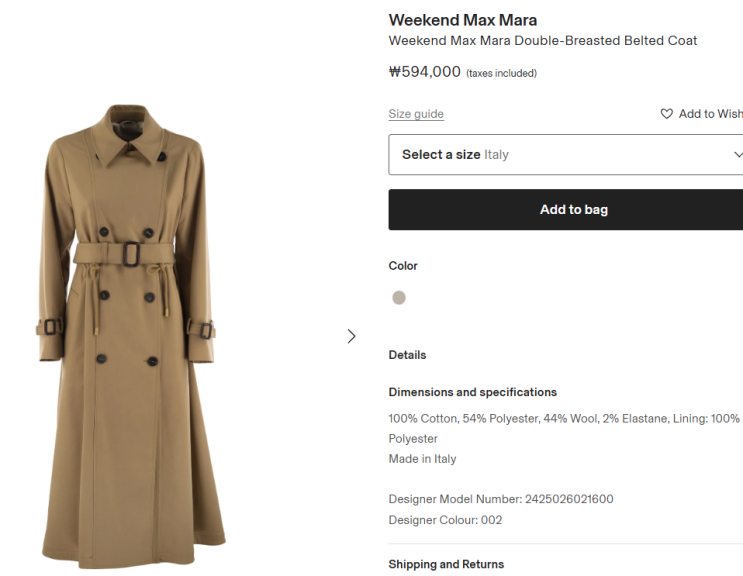This screenshot has width=743, height=576.
Task: Click the Double-Breasted Belted Coat product name
Action: coord(542,41)
